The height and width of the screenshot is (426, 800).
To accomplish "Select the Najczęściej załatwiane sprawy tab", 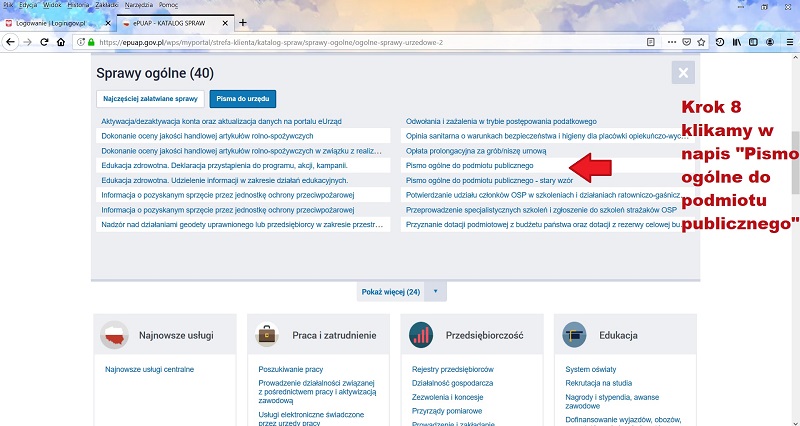I will (149, 99).
